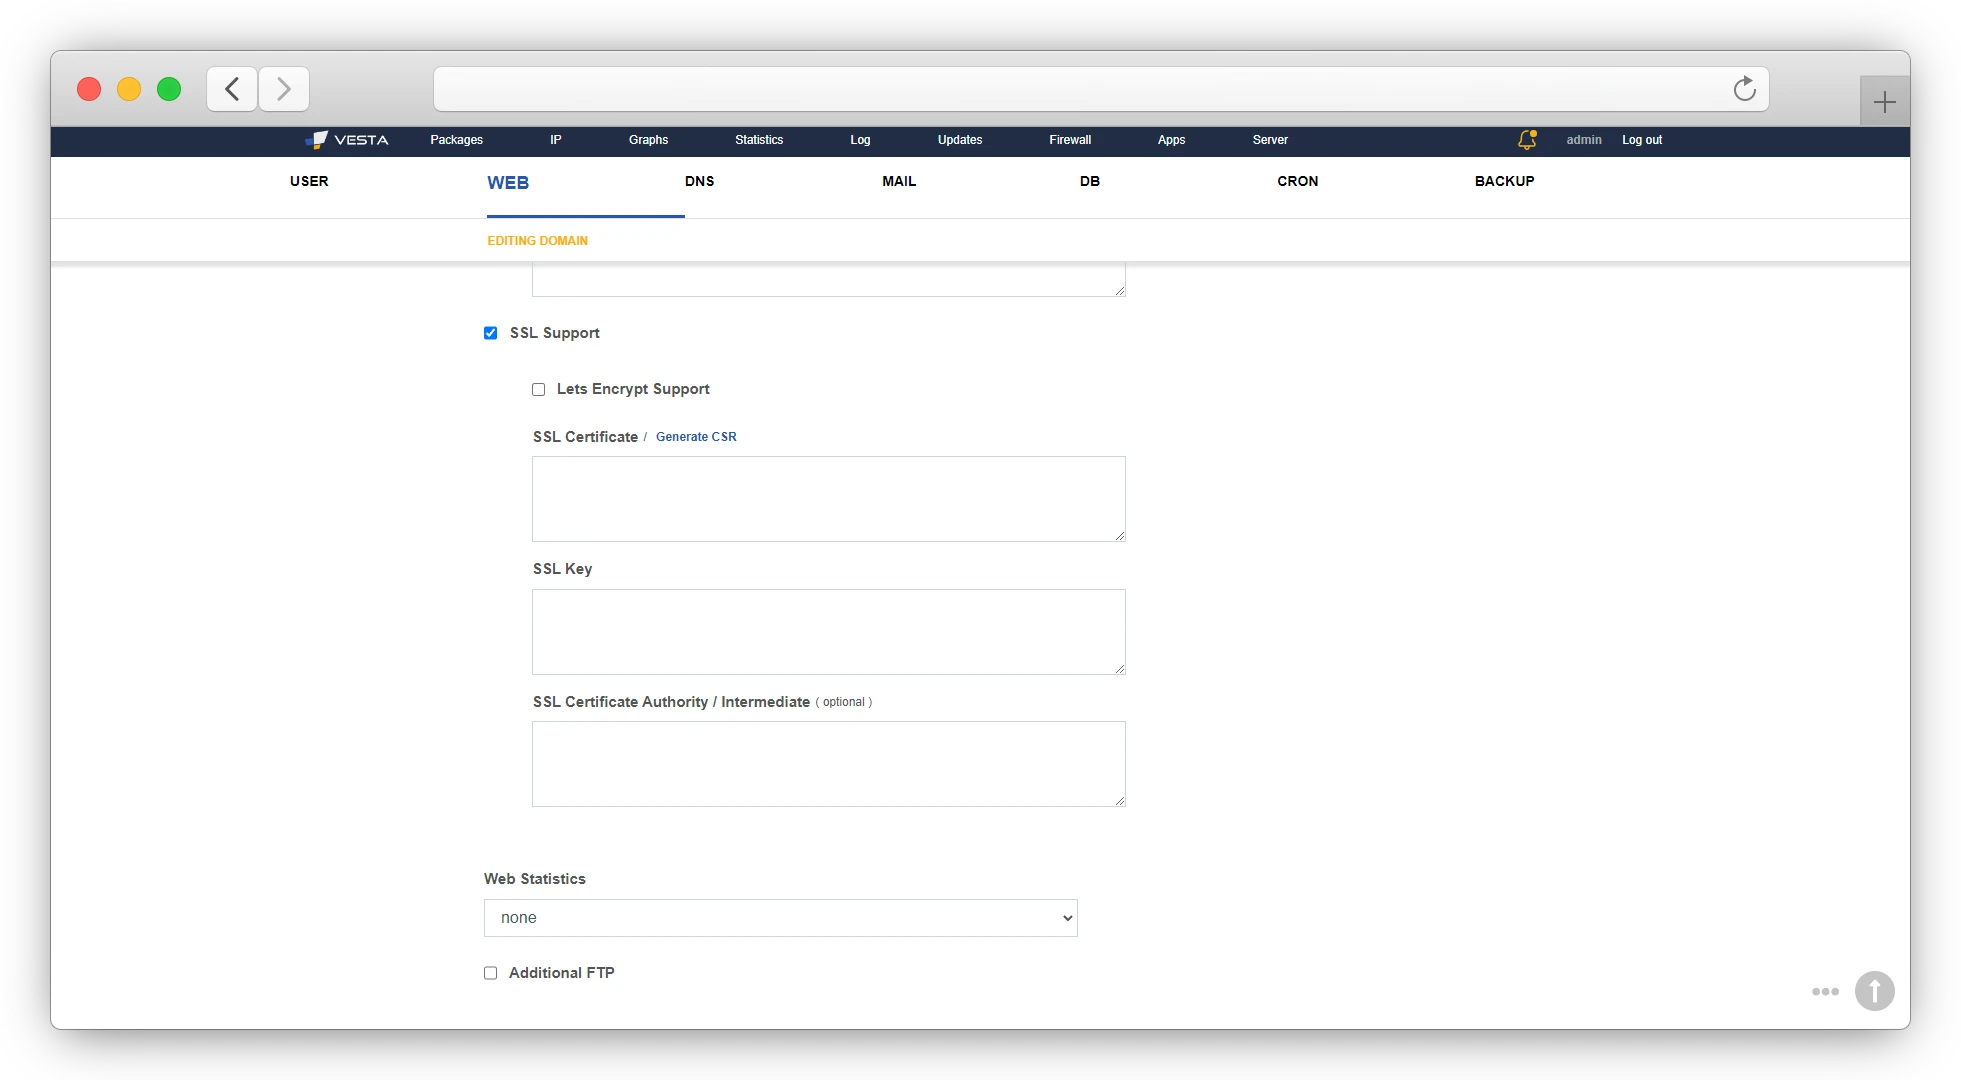Open the Packages menu item
This screenshot has height=1080, width=1961.
[456, 140]
